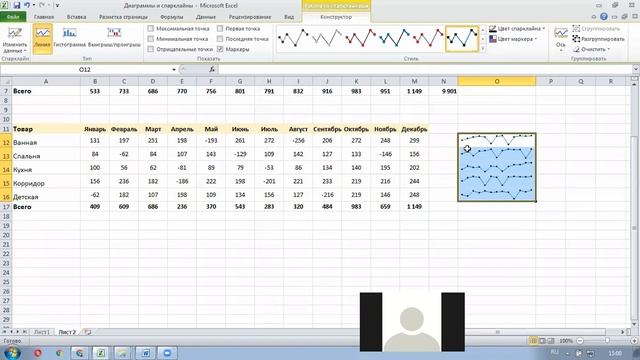Screen dimensions: 640x360
Task: Click the Name Box showing O12
Action: click(84, 69)
